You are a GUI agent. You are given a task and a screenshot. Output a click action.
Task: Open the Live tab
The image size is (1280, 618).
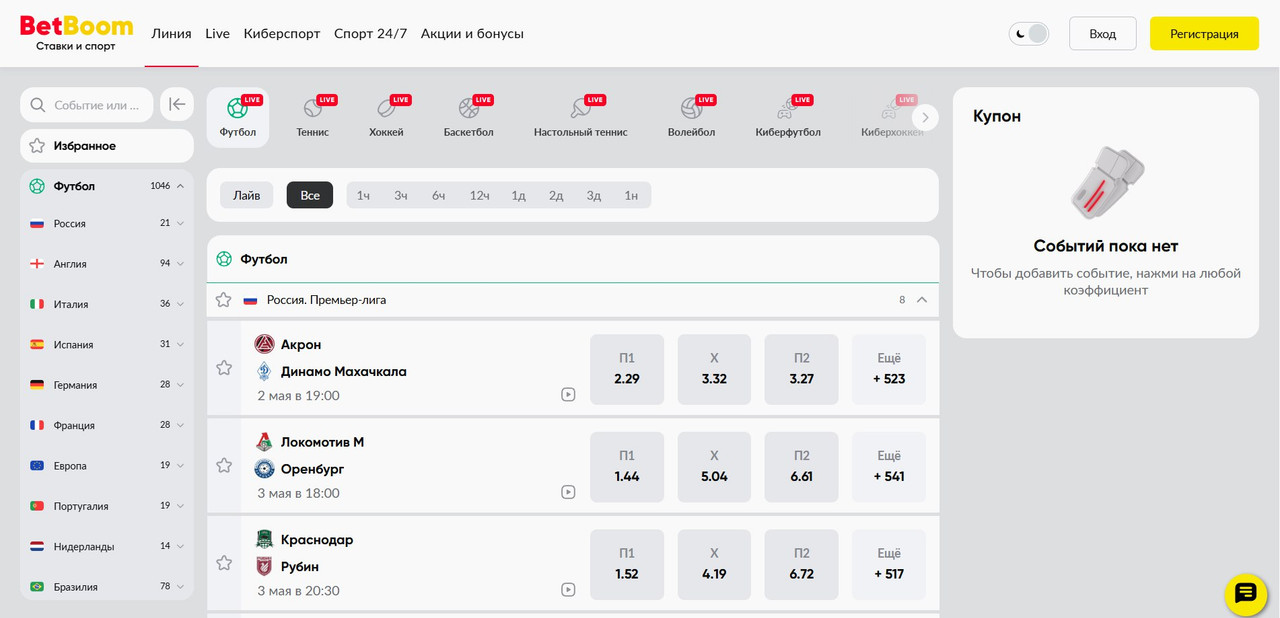tap(217, 34)
